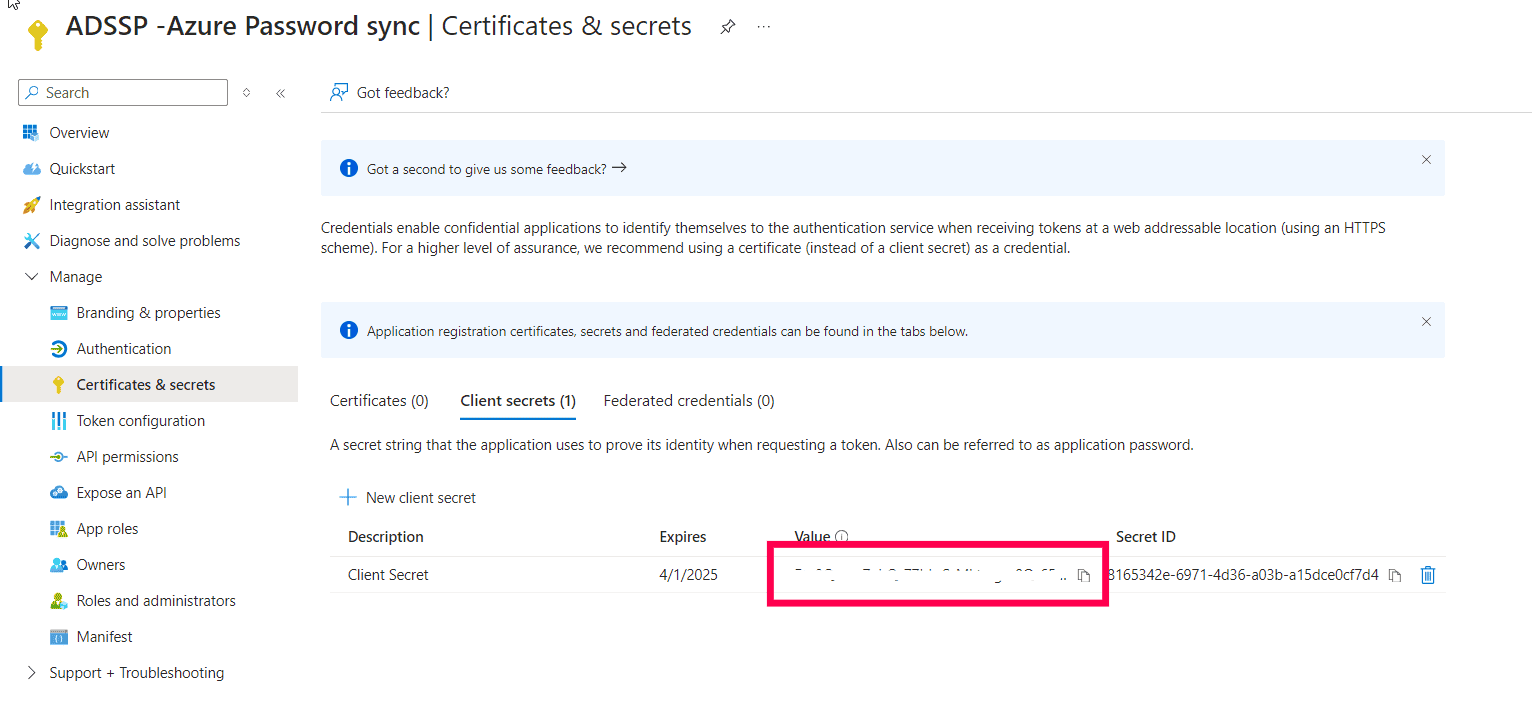Copy the Secret ID
This screenshot has height=712, width=1532.
point(1396,575)
